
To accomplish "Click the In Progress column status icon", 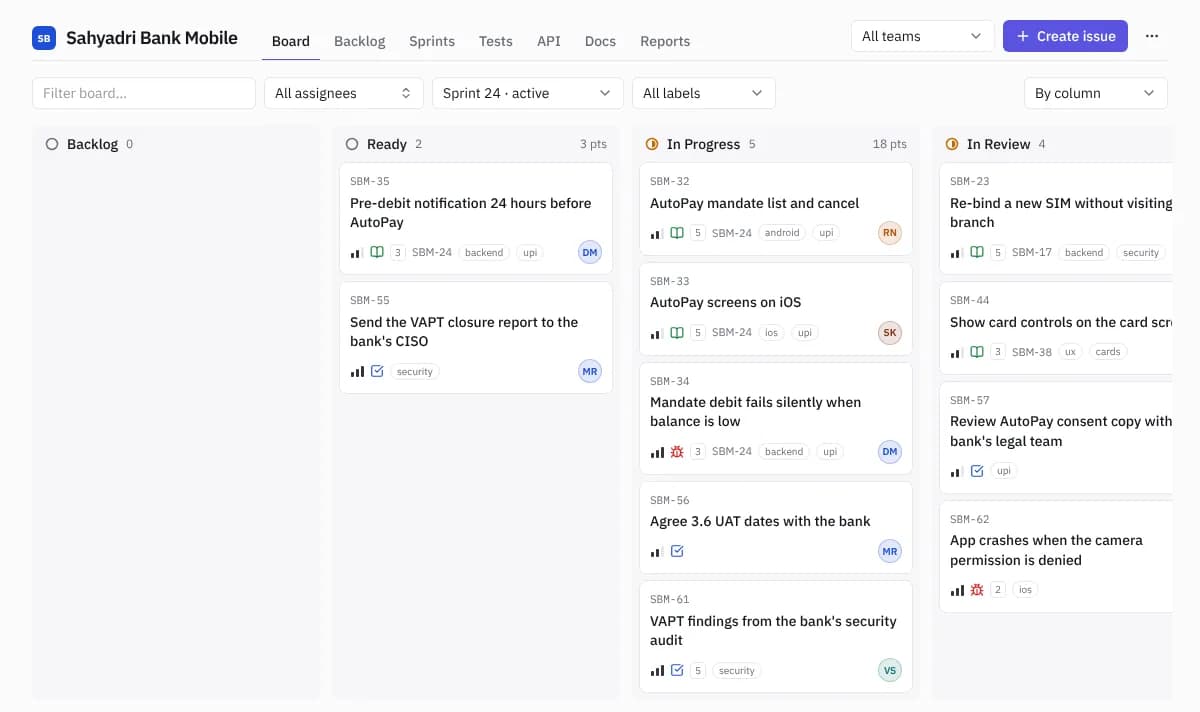I will coord(652,144).
